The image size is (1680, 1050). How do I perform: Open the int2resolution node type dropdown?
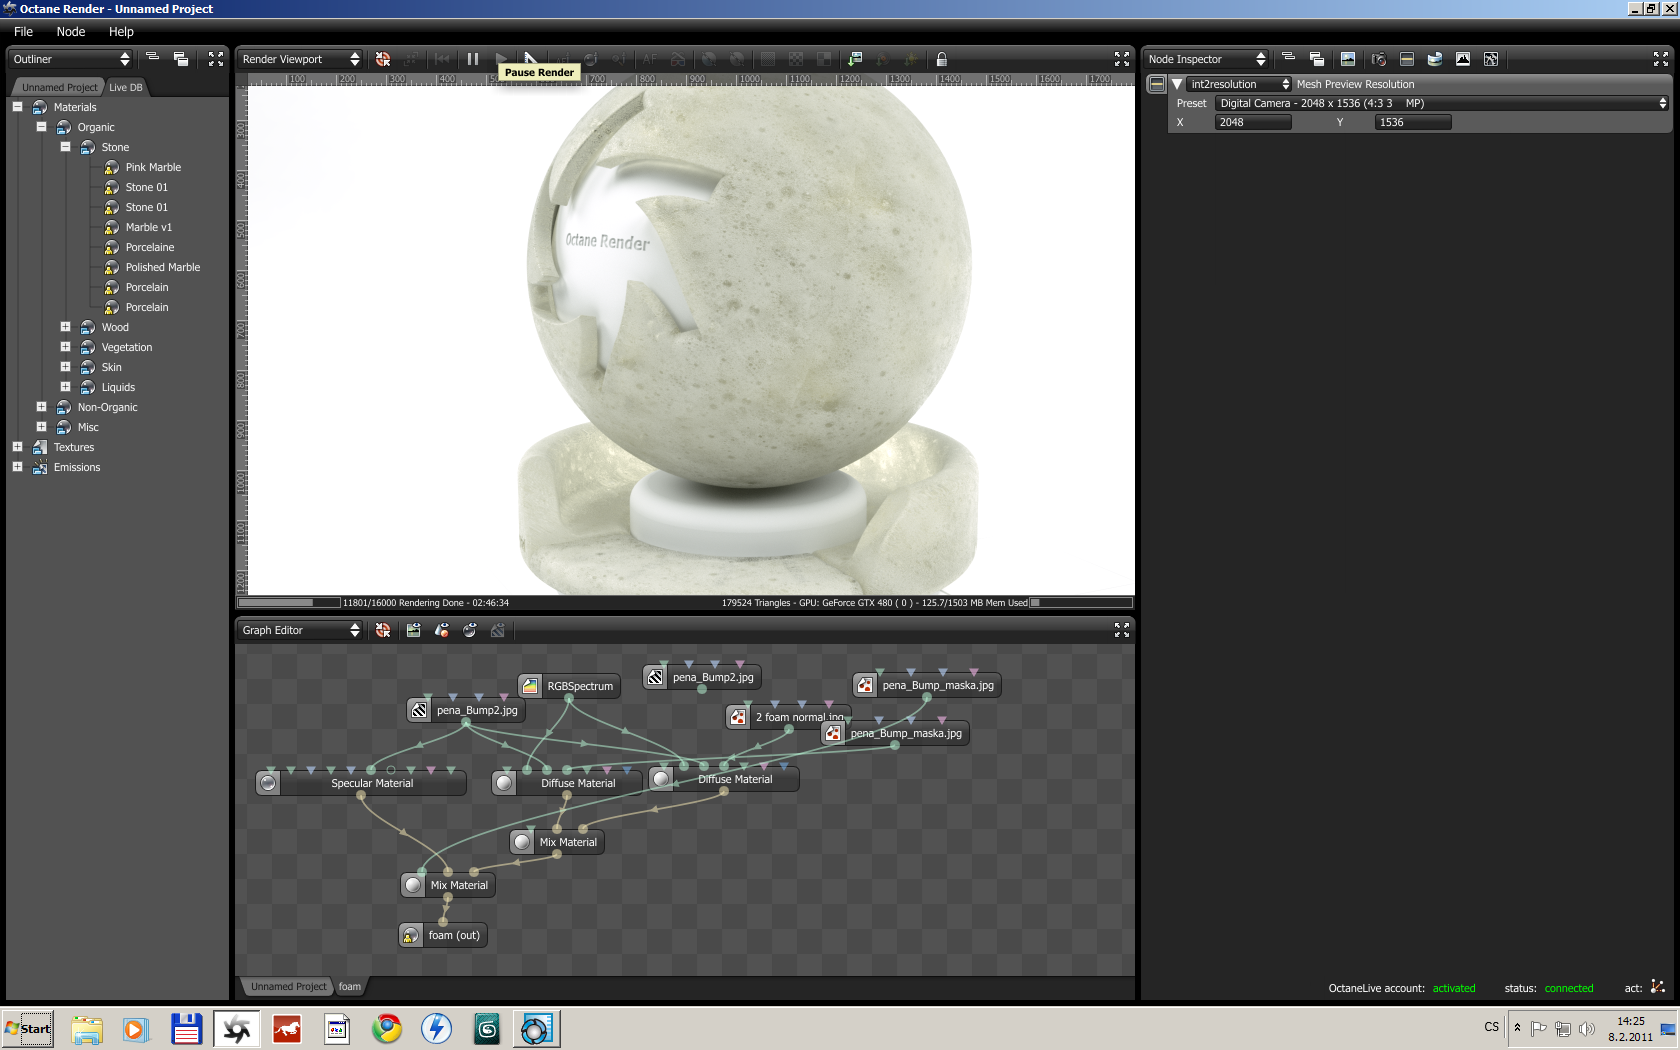[1240, 84]
